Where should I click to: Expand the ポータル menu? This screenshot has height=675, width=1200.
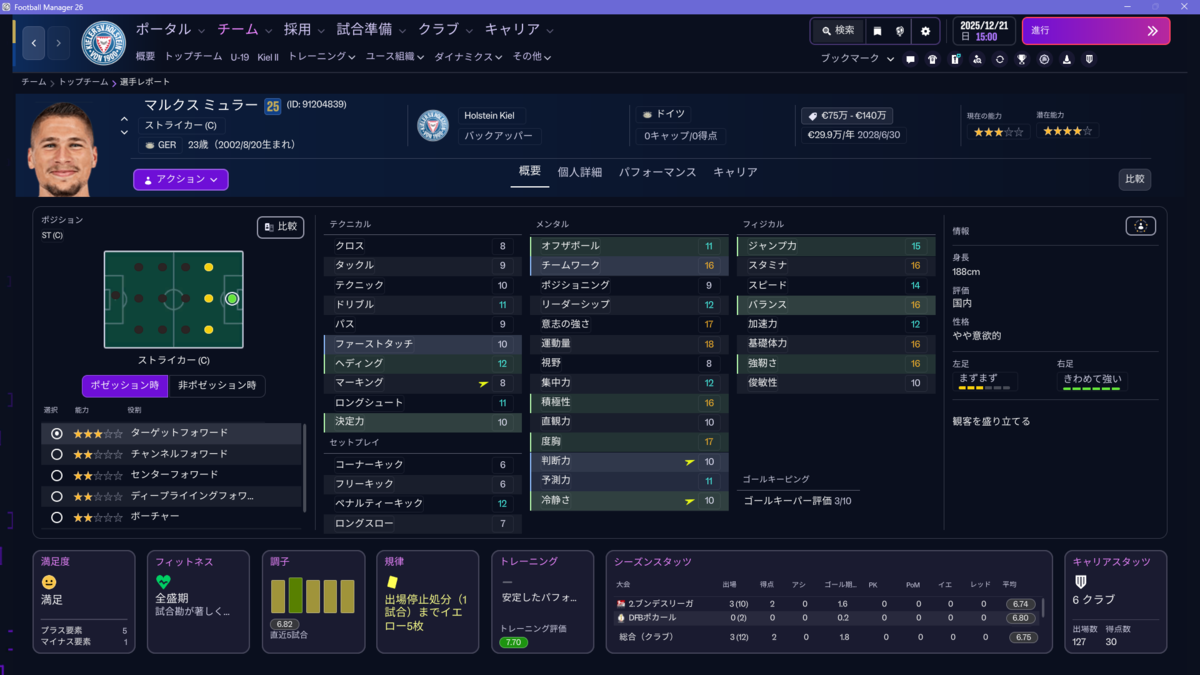click(x=170, y=30)
